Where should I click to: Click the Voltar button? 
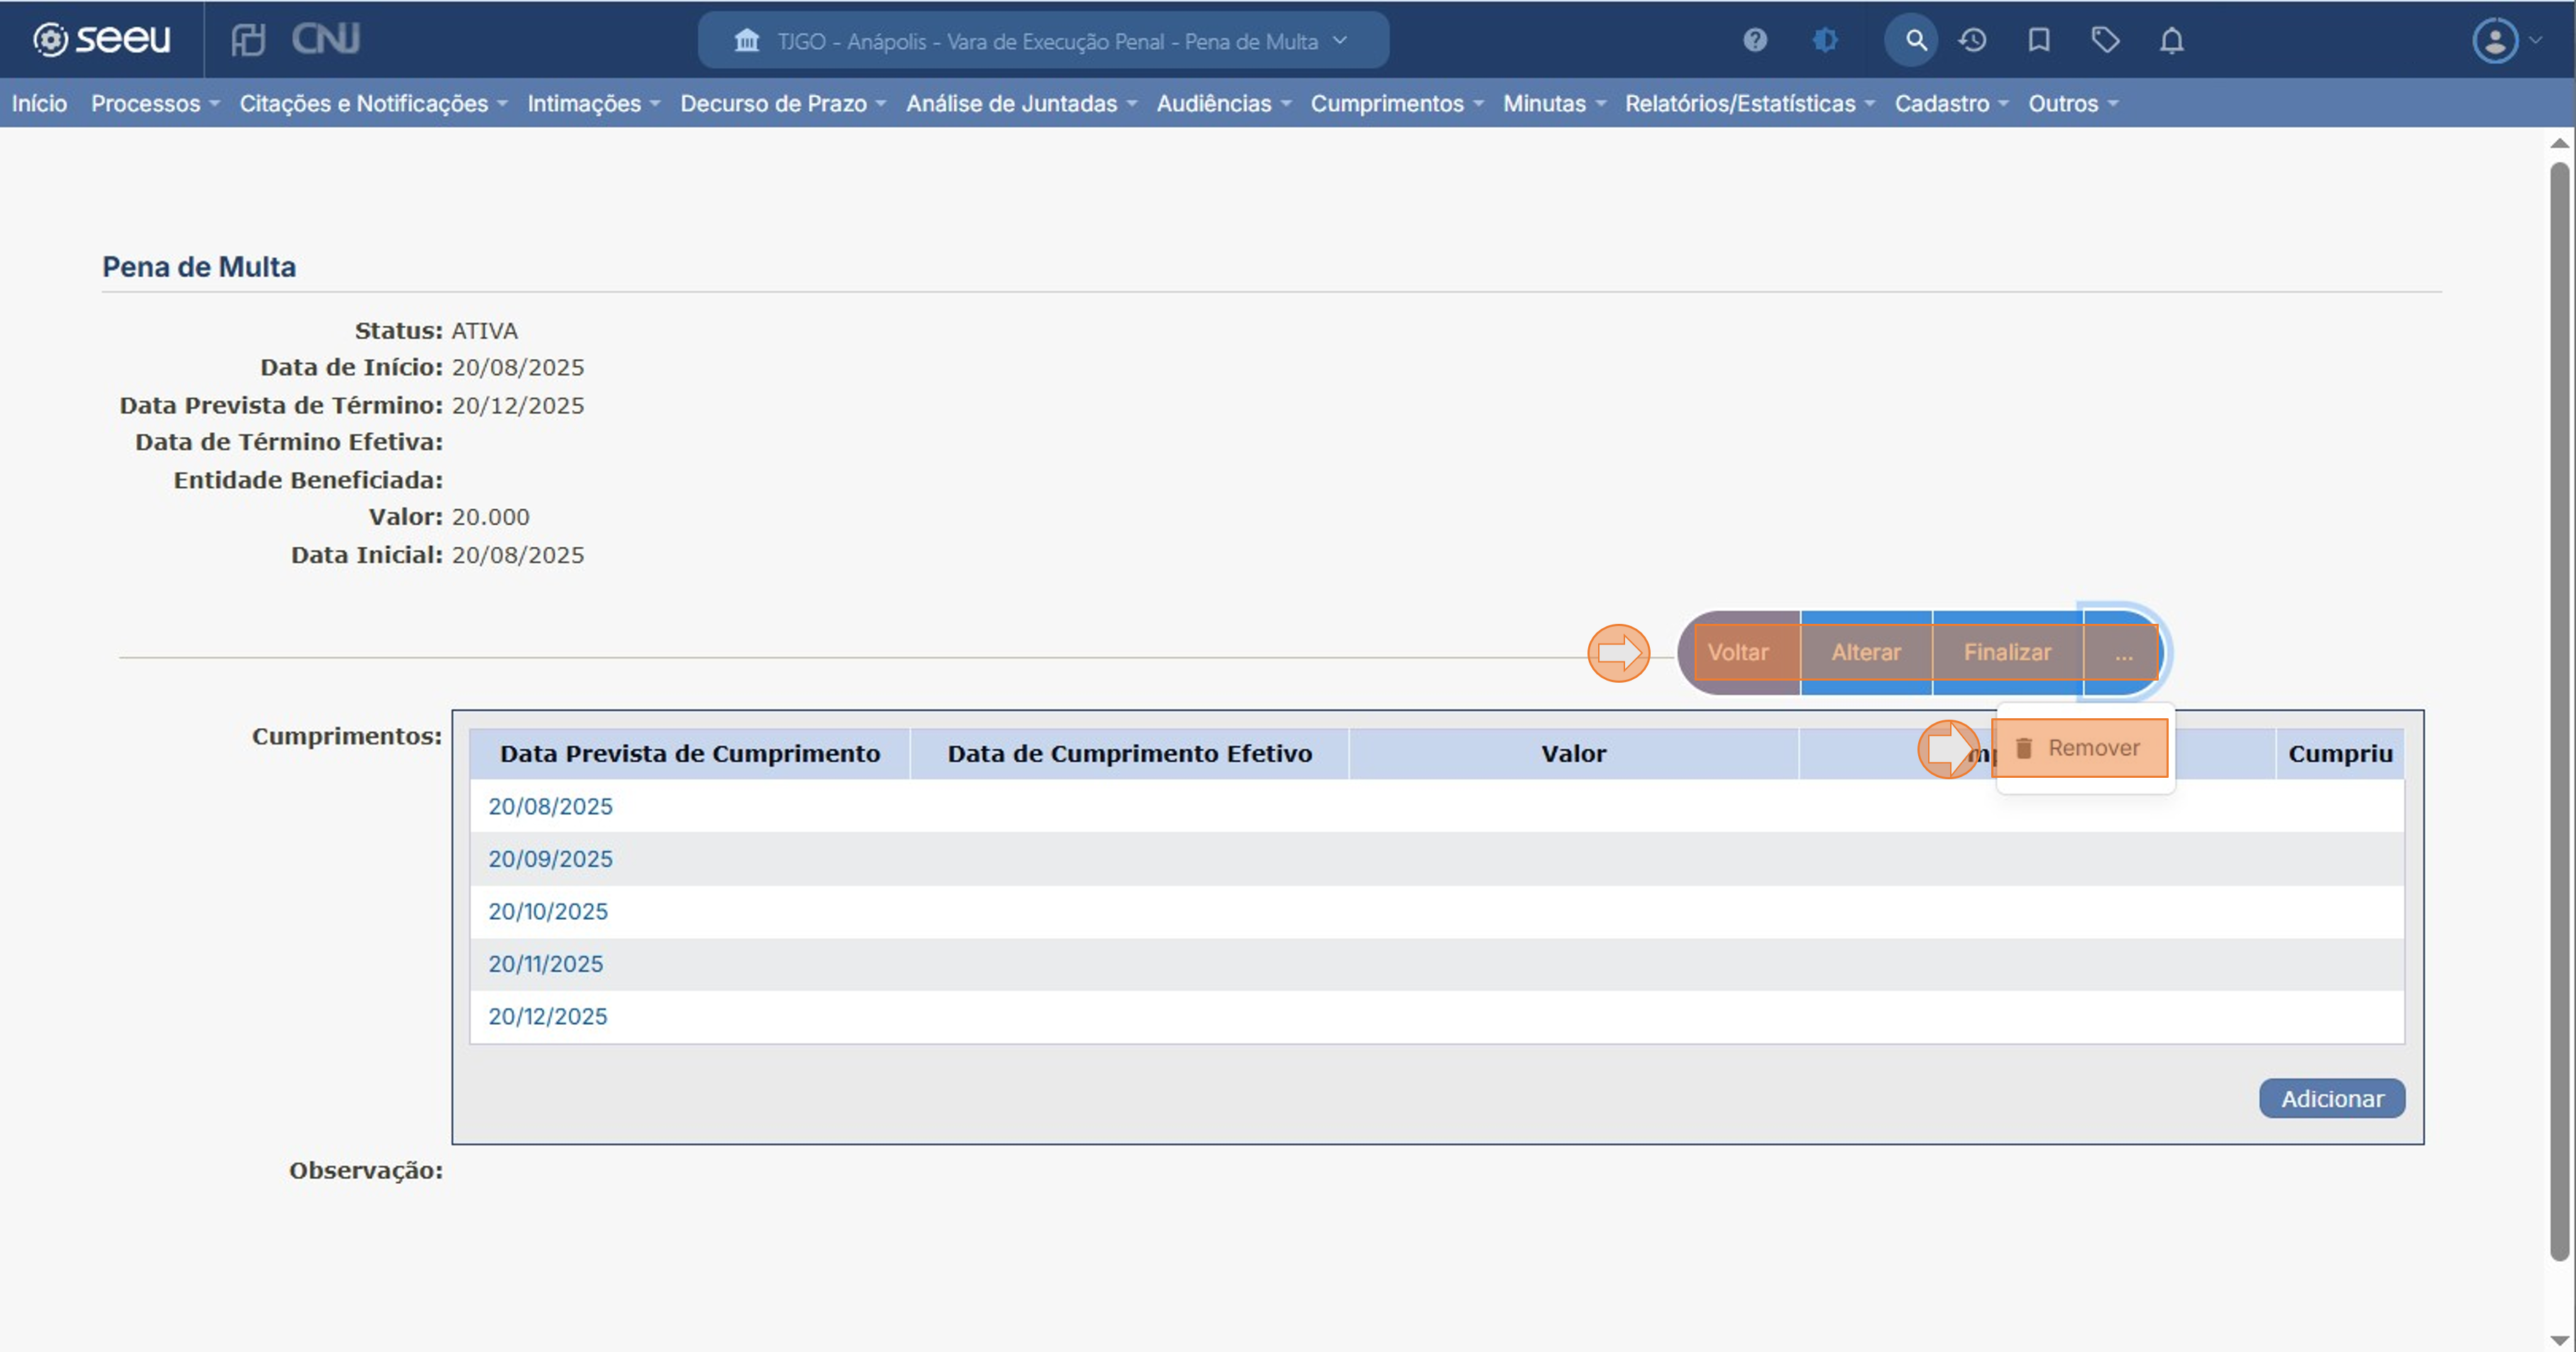(1738, 652)
